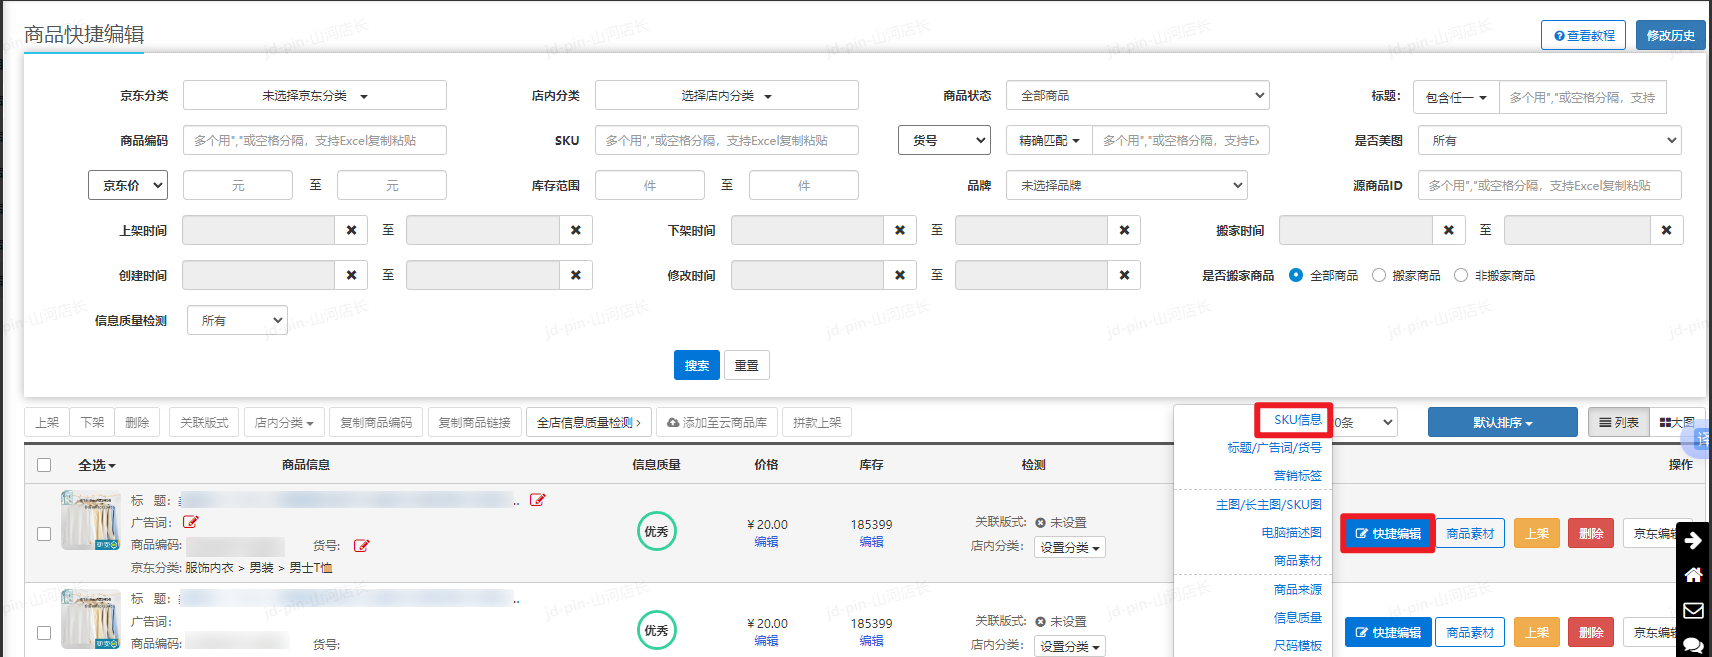Open the 未选择京东分类 dropdown
The width and height of the screenshot is (1712, 657).
click(314, 96)
